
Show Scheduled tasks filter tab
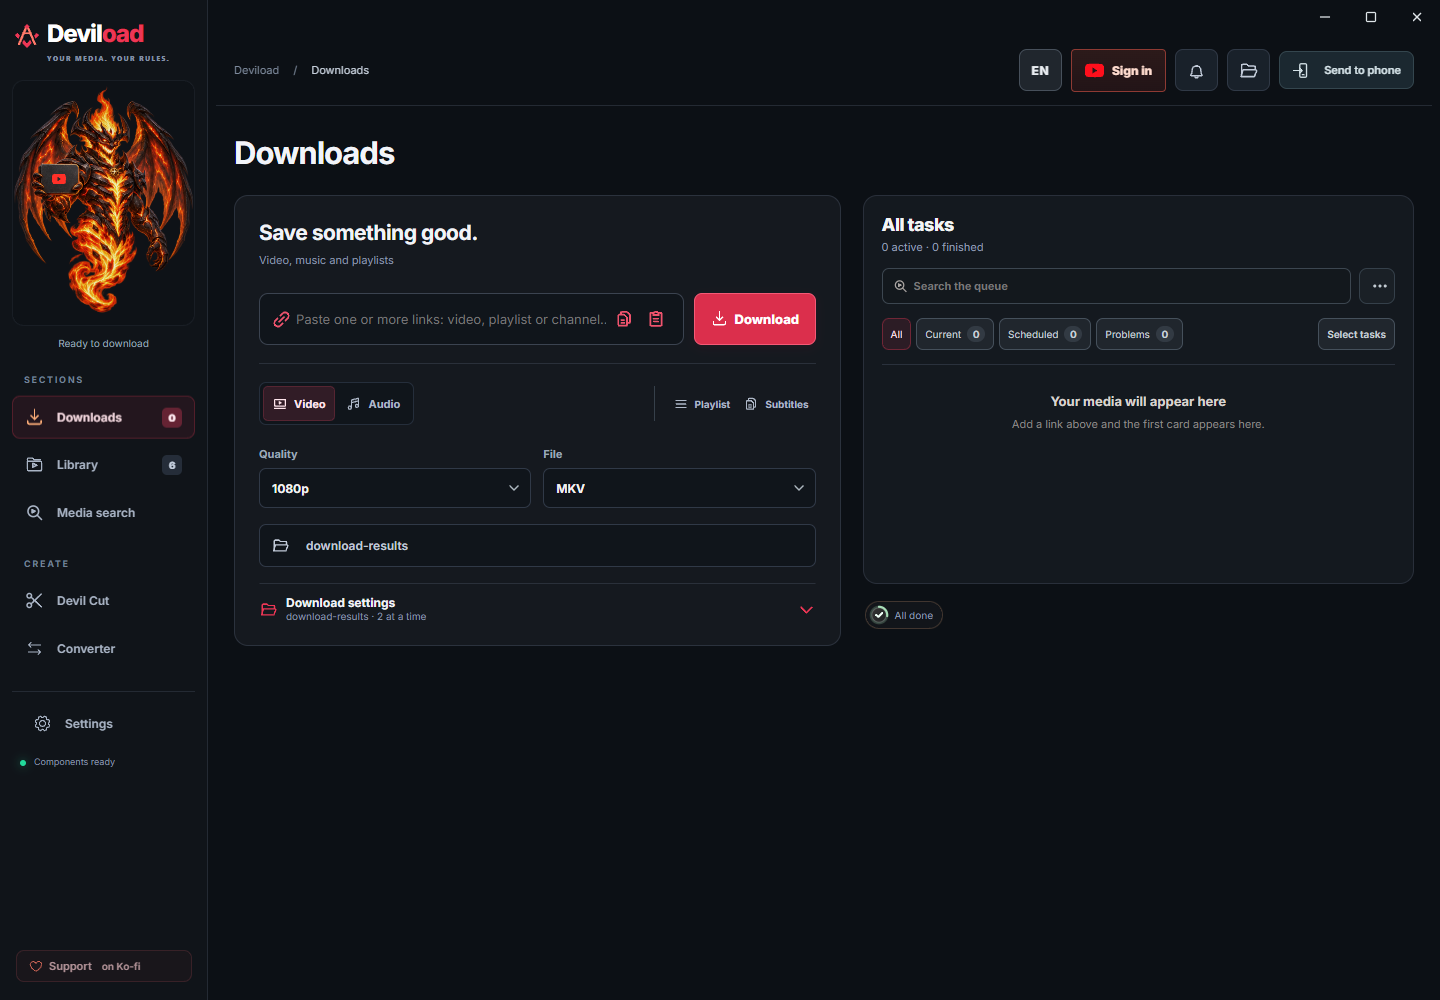[x=1044, y=334]
